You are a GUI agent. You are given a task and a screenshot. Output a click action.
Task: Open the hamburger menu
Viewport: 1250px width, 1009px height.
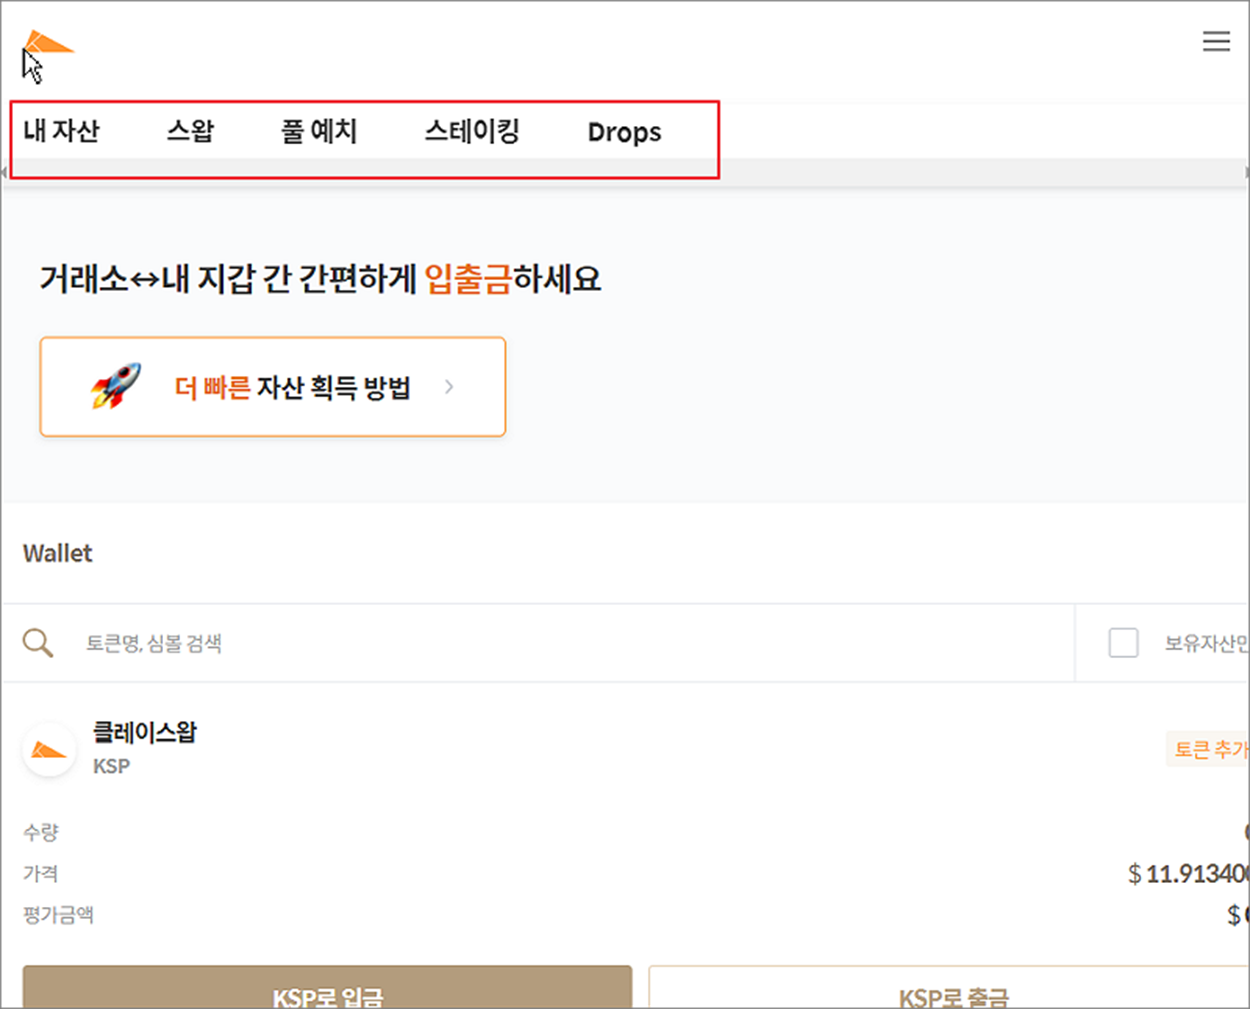point(1216,41)
